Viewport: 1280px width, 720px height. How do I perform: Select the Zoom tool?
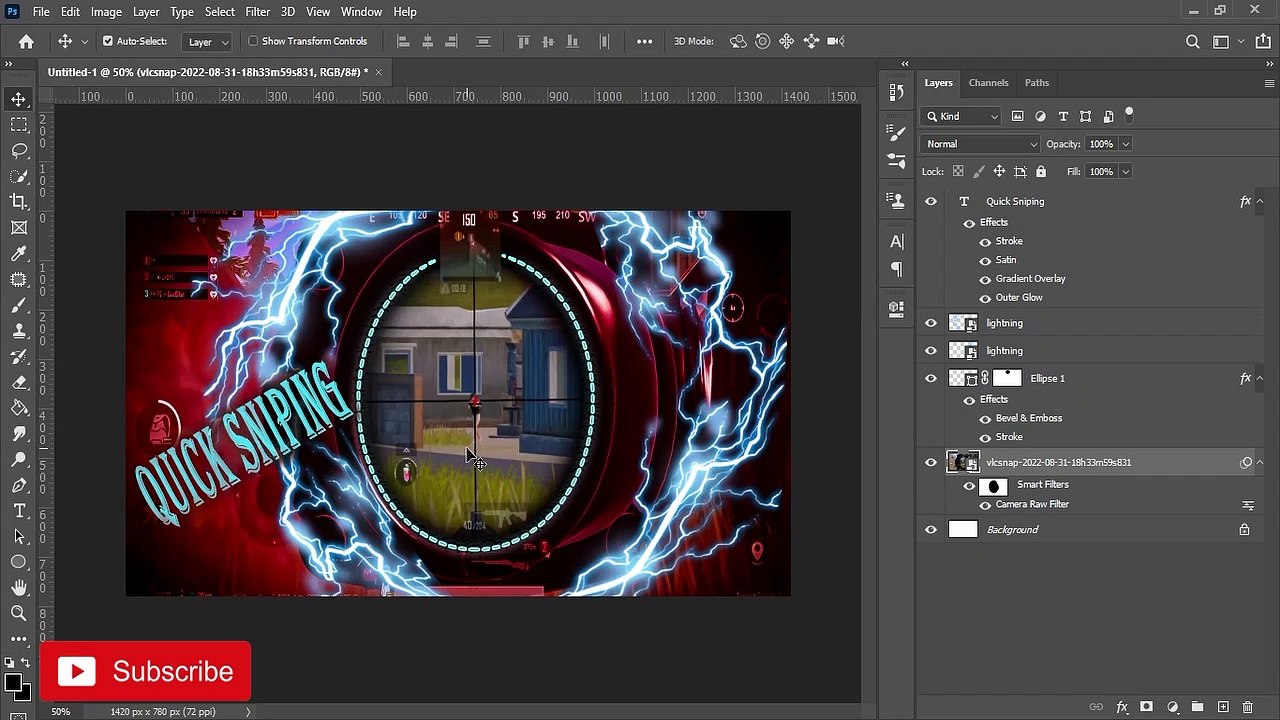pyautogui.click(x=19, y=613)
